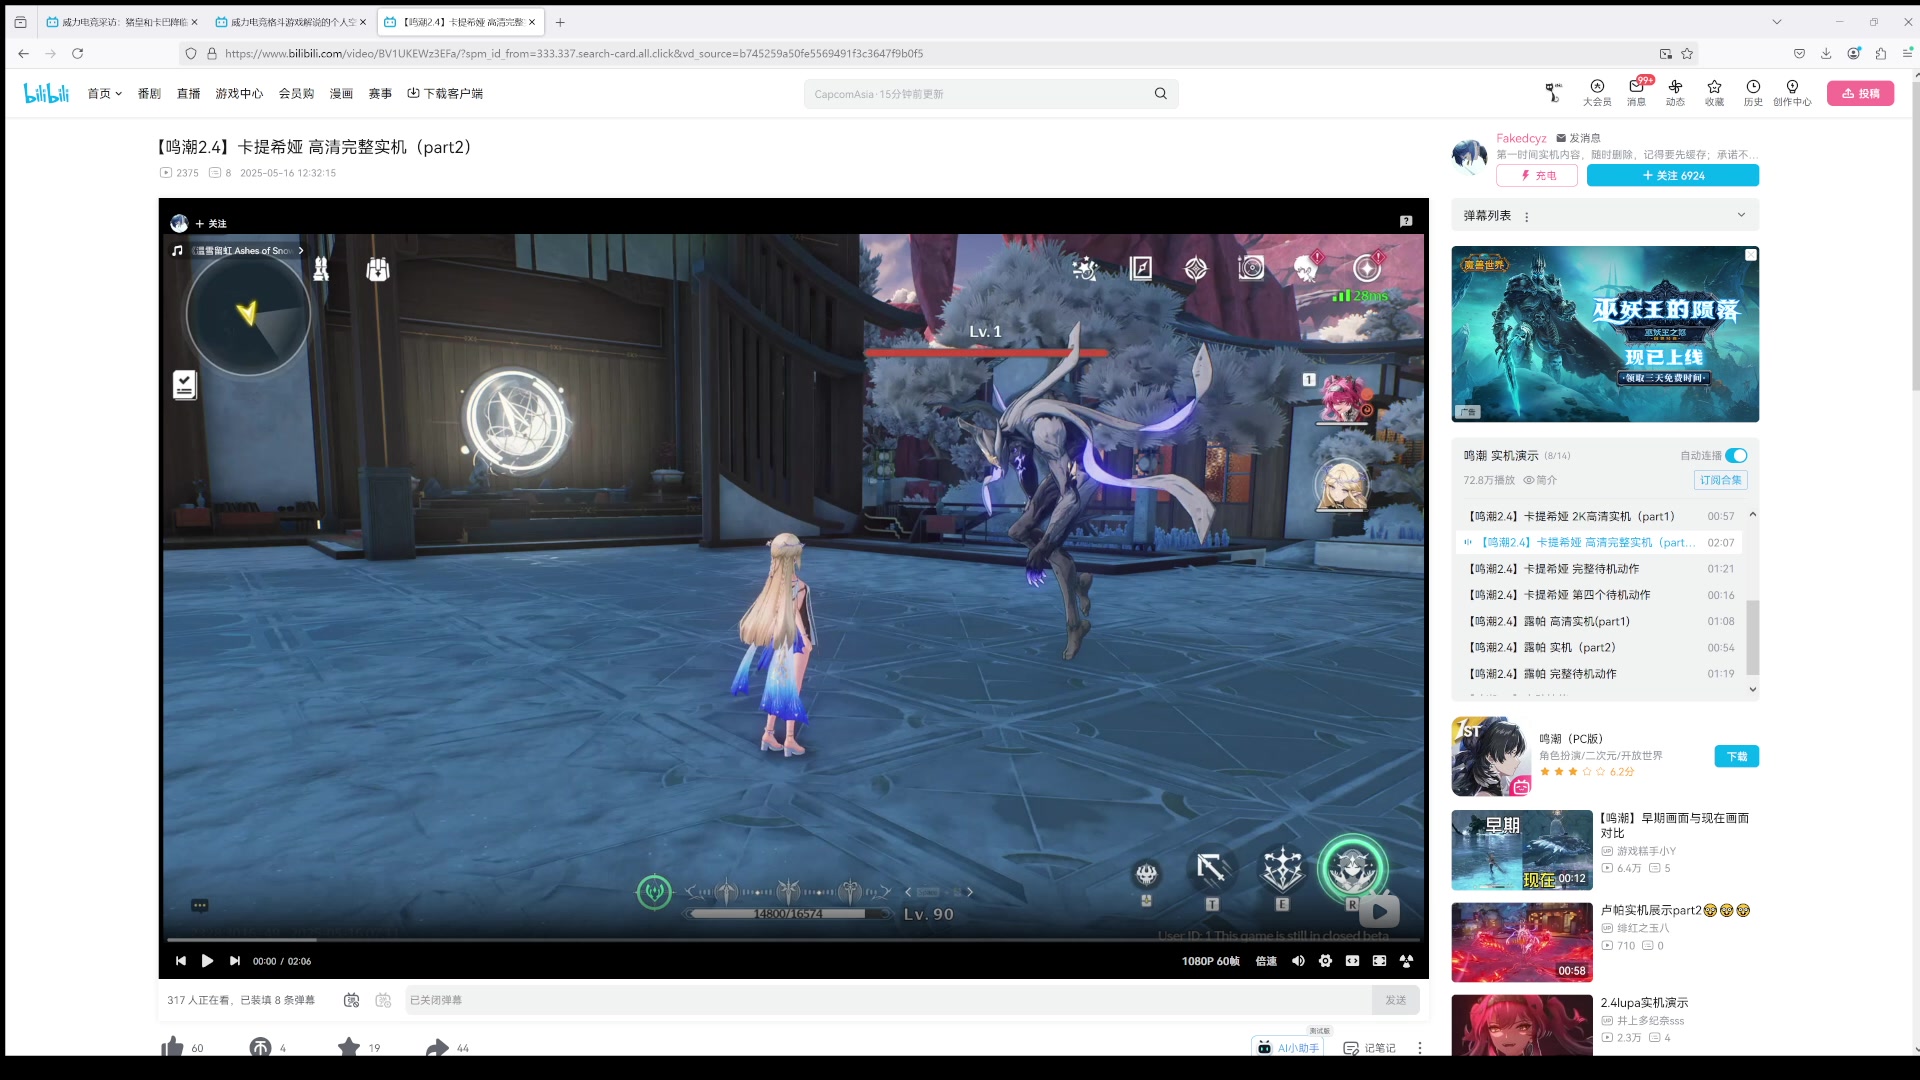Viewport: 1920px width, 1080px height.
Task: Mute the video volume icon
Action: (x=1298, y=961)
